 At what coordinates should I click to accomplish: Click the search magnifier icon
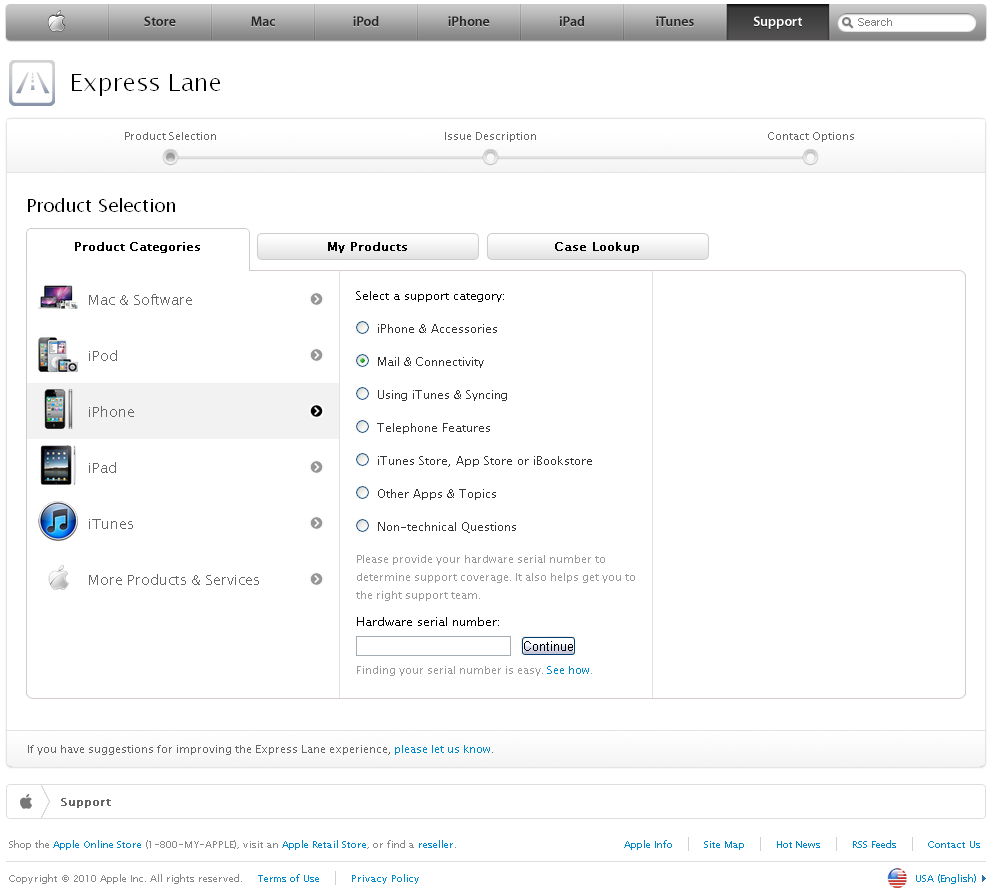847,23
